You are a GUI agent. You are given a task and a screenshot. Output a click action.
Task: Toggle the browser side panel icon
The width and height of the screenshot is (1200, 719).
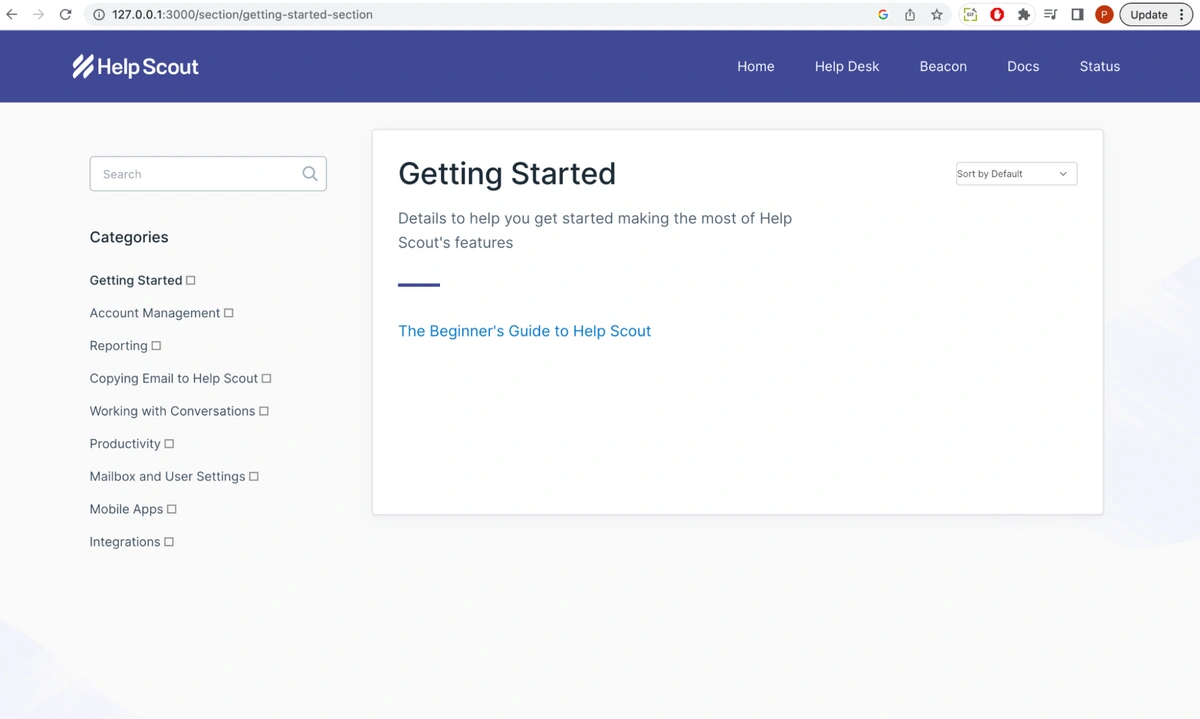1077,15
